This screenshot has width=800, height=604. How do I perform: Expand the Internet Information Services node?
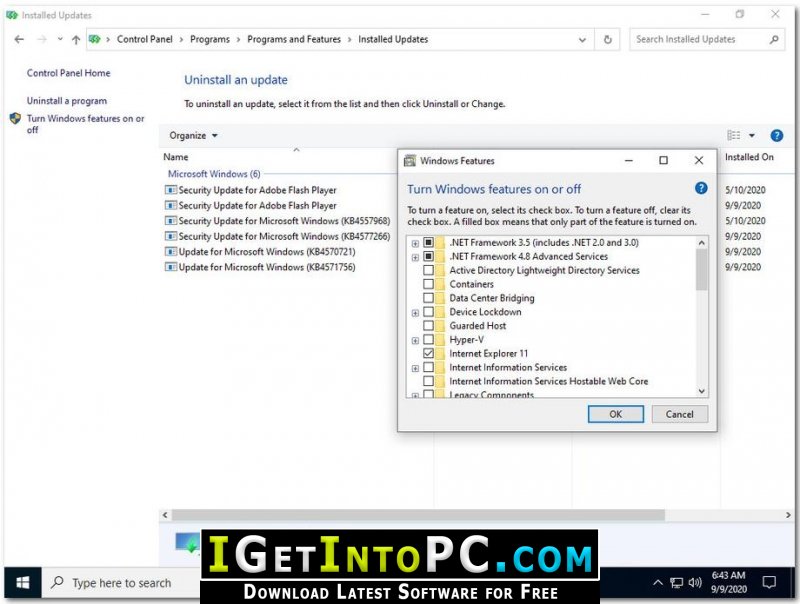coord(415,368)
